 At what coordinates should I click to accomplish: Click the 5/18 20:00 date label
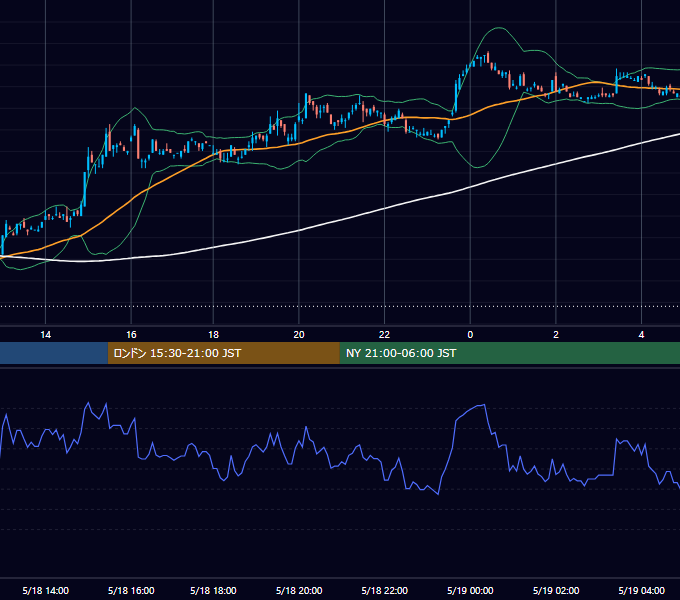pyautogui.click(x=299, y=590)
